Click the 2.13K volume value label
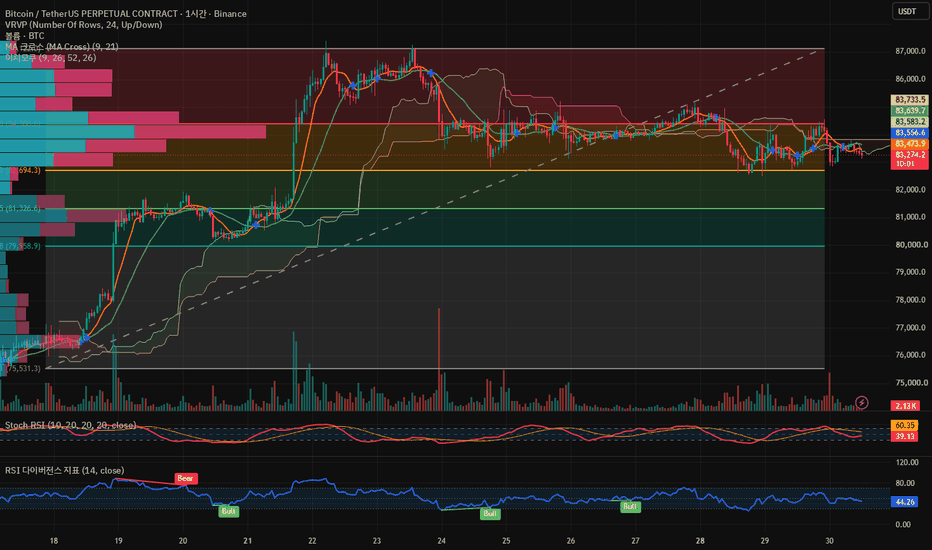 [905, 406]
